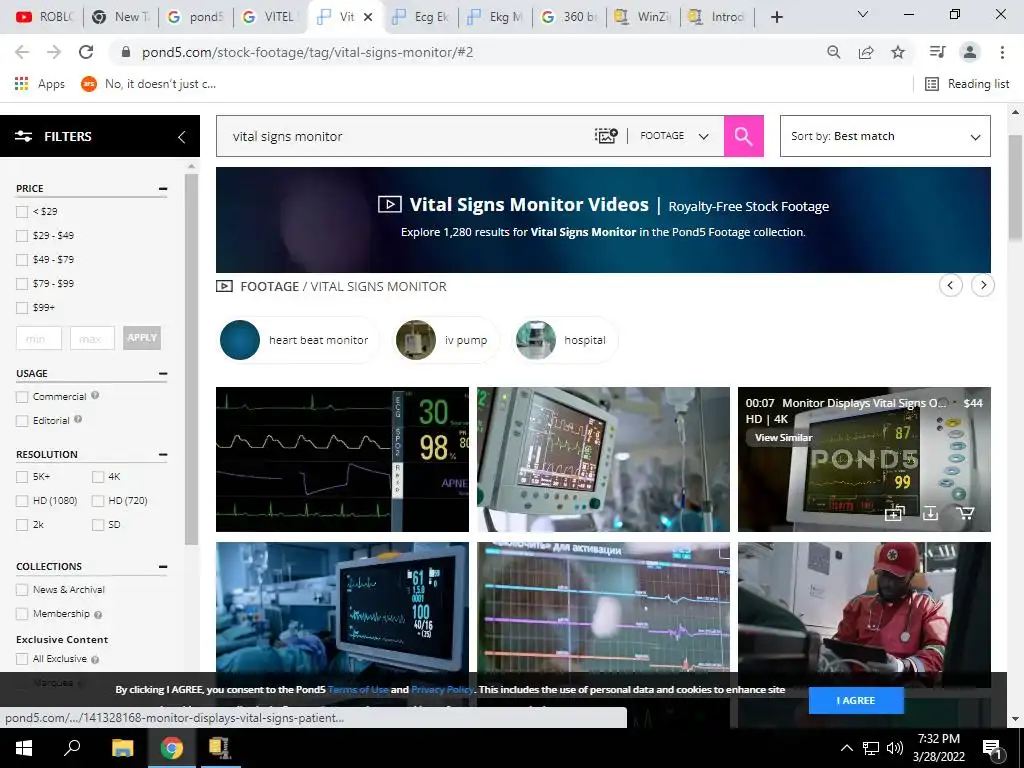The width and height of the screenshot is (1024, 768).
Task: Check the $79 - $99 price filter
Action: click(x=22, y=284)
